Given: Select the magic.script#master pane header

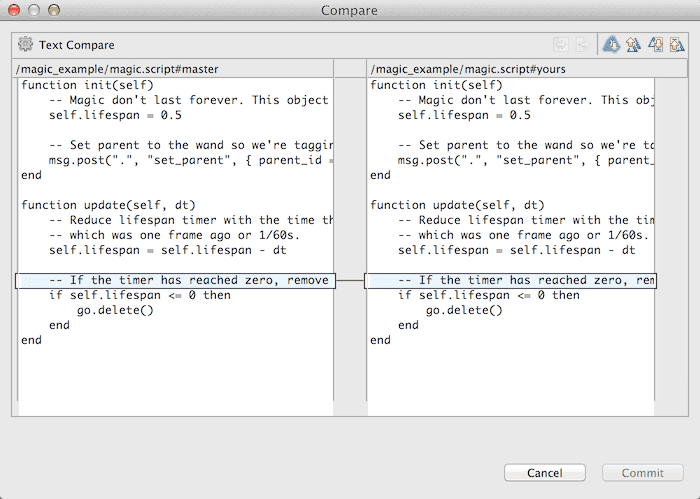Looking at the screenshot, I should pos(118,68).
